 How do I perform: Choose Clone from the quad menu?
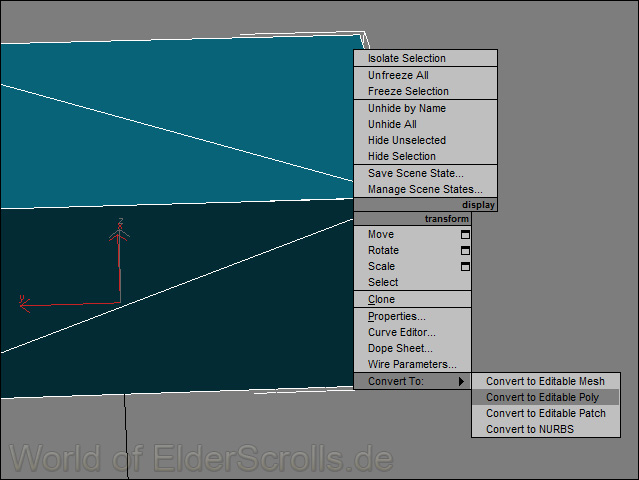point(381,299)
